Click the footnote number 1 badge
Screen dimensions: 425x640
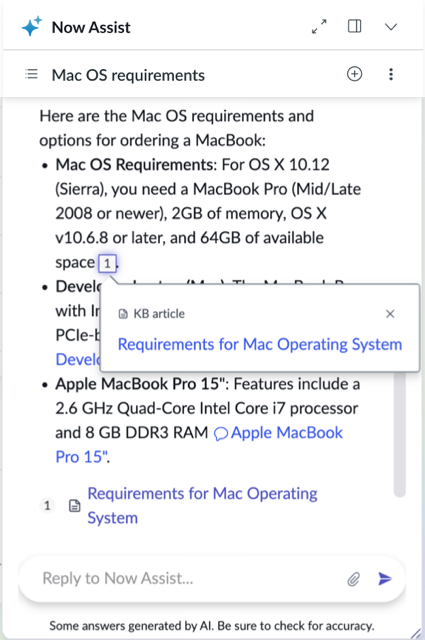(x=47, y=506)
